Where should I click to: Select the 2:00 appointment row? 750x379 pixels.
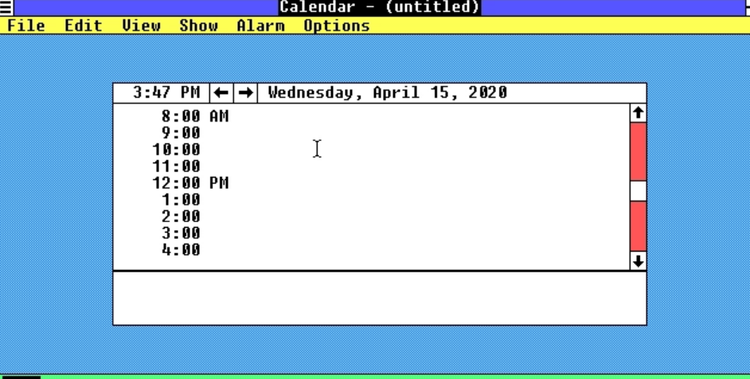tap(372, 217)
